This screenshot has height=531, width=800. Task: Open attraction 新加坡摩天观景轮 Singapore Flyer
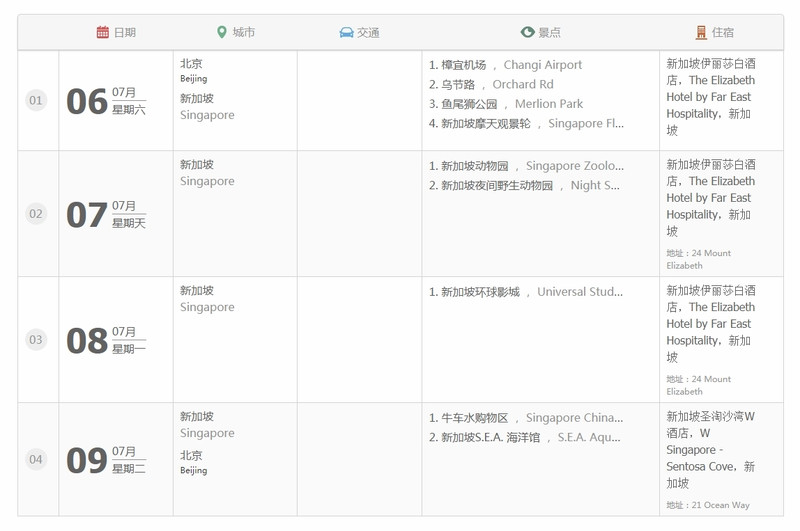pyautogui.click(x=526, y=123)
